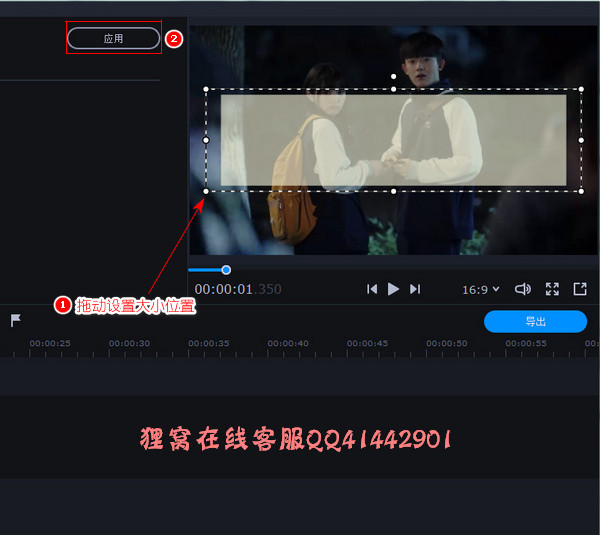Click the 应用 apply button

pos(114,38)
